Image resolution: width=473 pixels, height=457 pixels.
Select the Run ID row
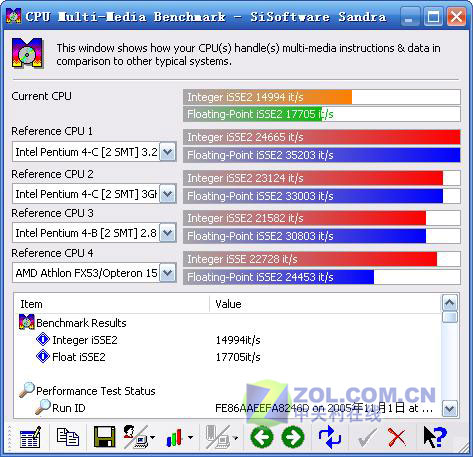tap(227, 408)
